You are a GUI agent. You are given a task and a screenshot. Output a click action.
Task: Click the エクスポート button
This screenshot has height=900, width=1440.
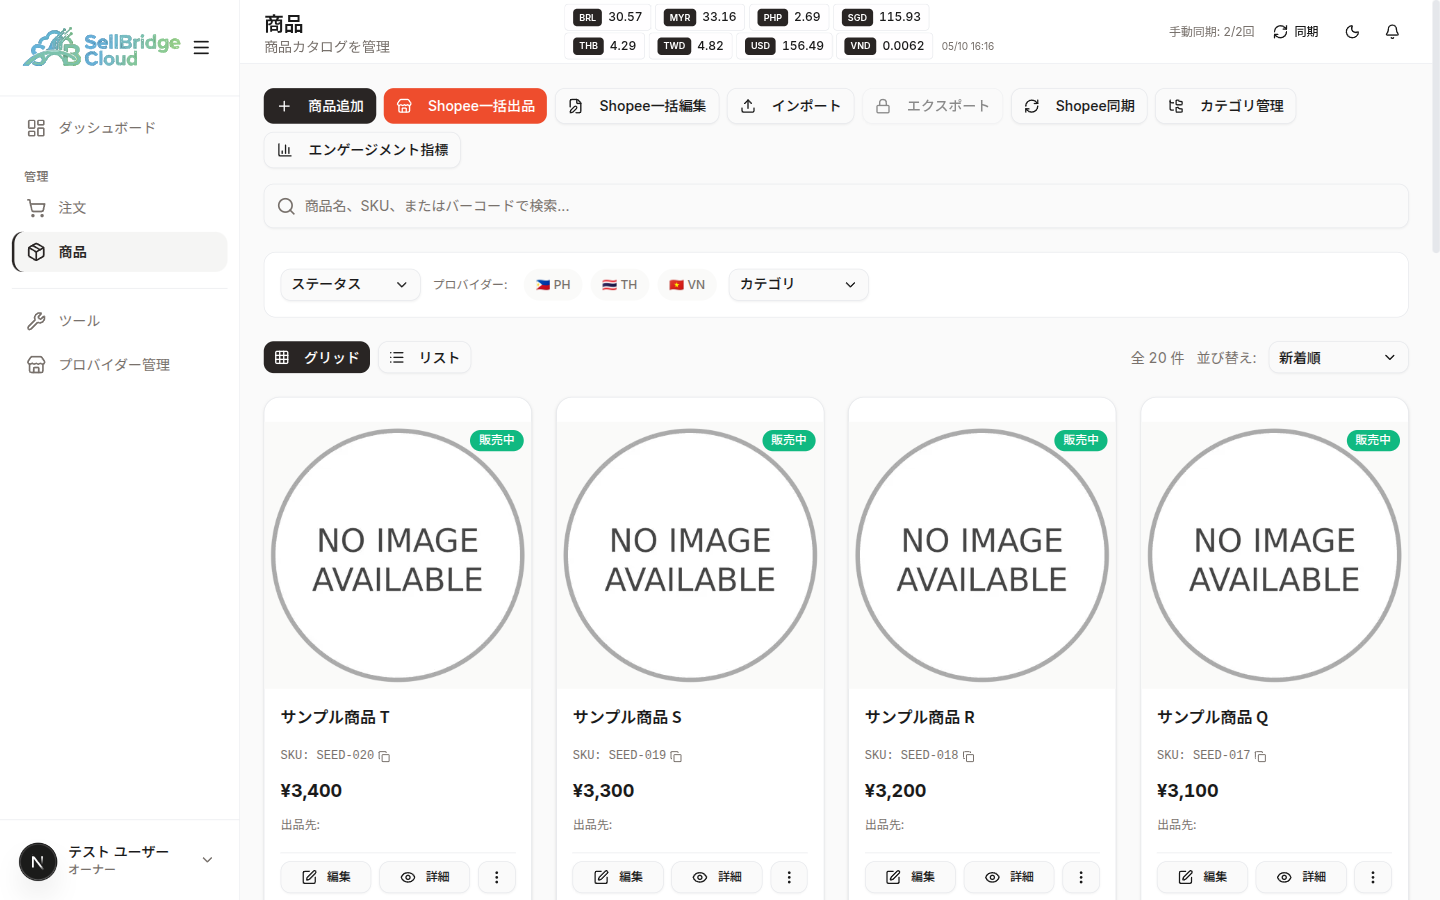click(x=932, y=106)
